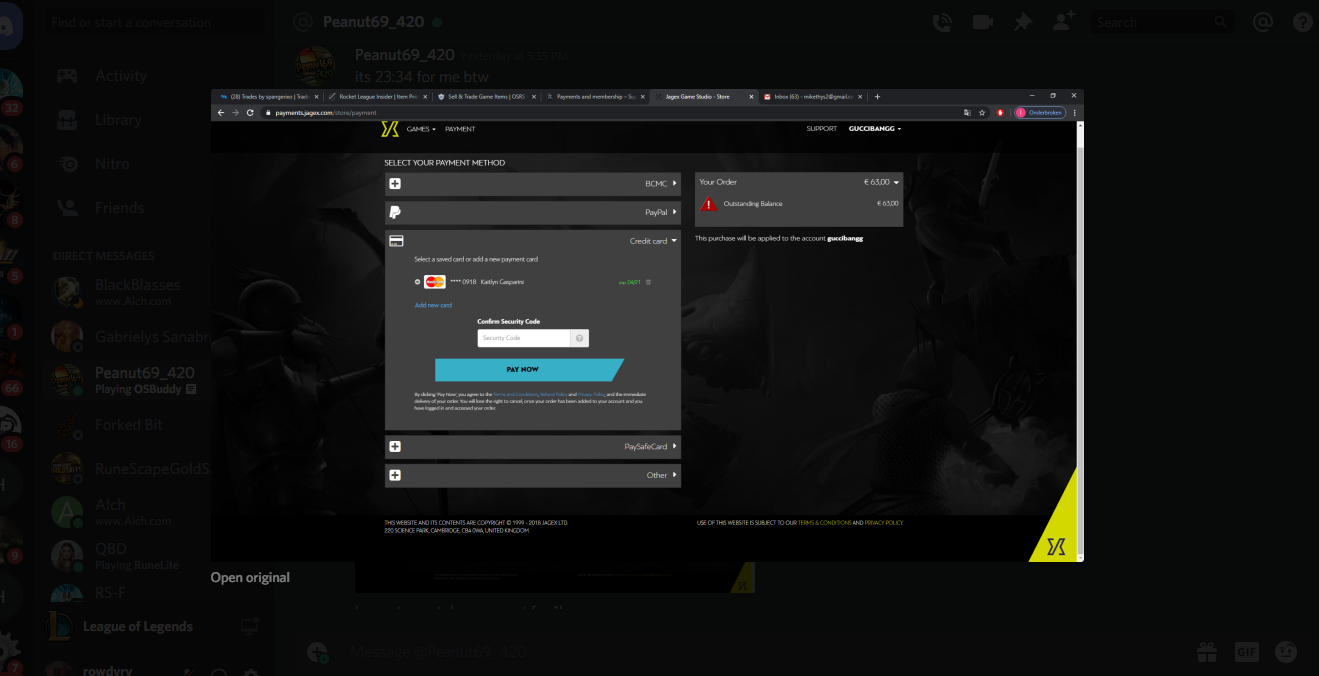1319x676 pixels.
Task: Click the browser forward arrow
Action: (x=237, y=113)
